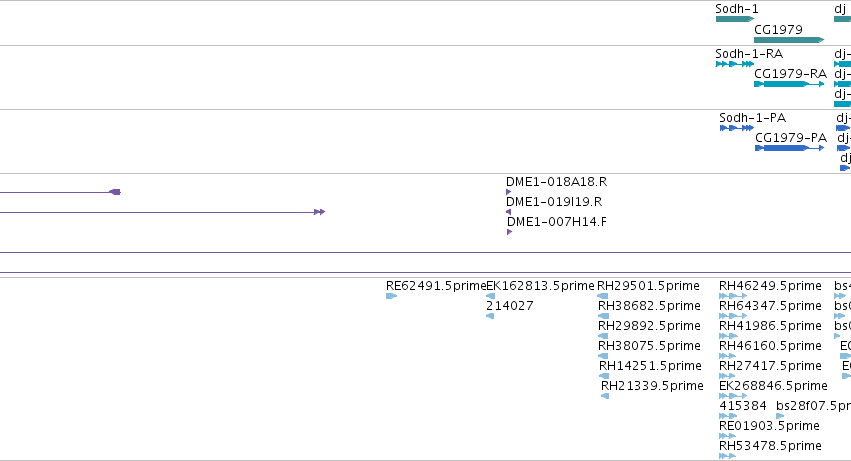Select the CG1979-RA transcript feature
The width and height of the screenshot is (851, 461).
click(789, 84)
